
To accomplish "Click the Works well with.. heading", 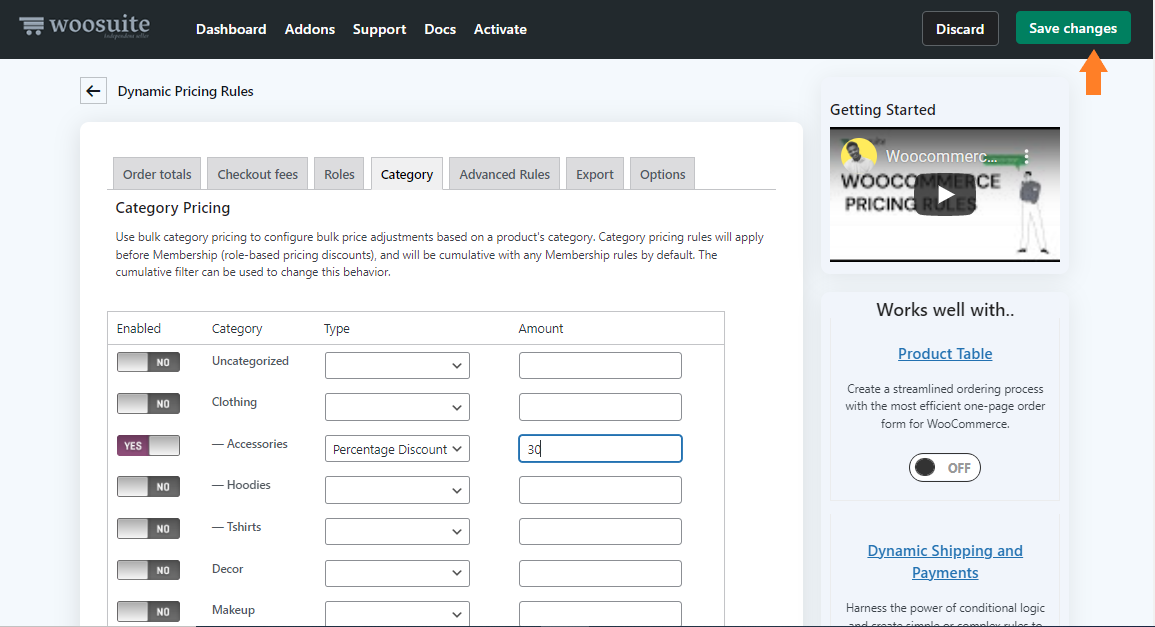I will tap(945, 309).
